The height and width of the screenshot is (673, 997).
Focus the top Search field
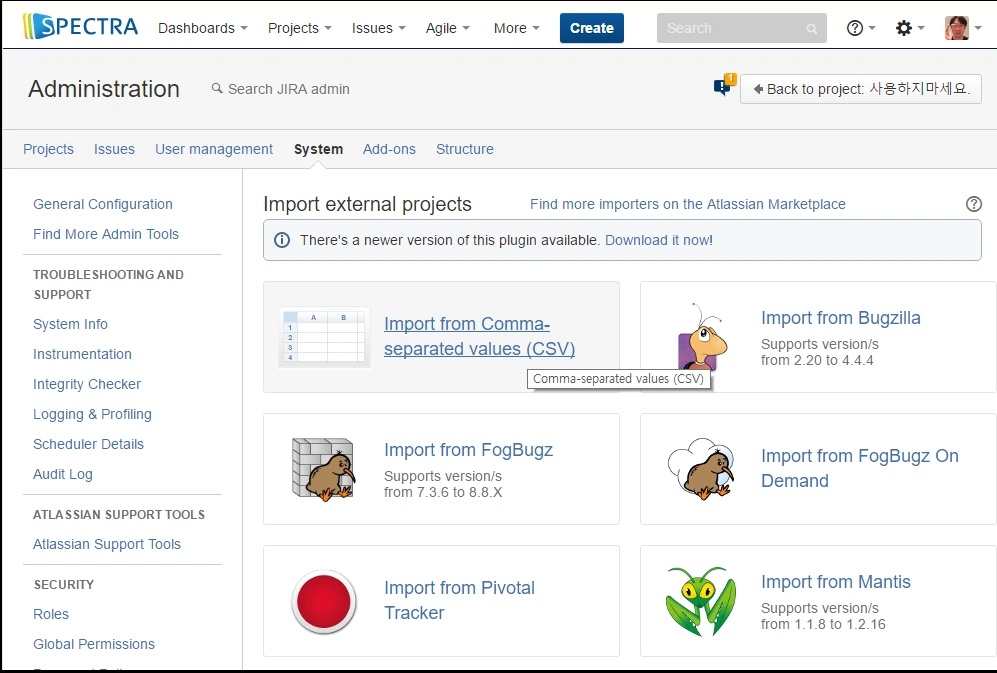[741, 28]
